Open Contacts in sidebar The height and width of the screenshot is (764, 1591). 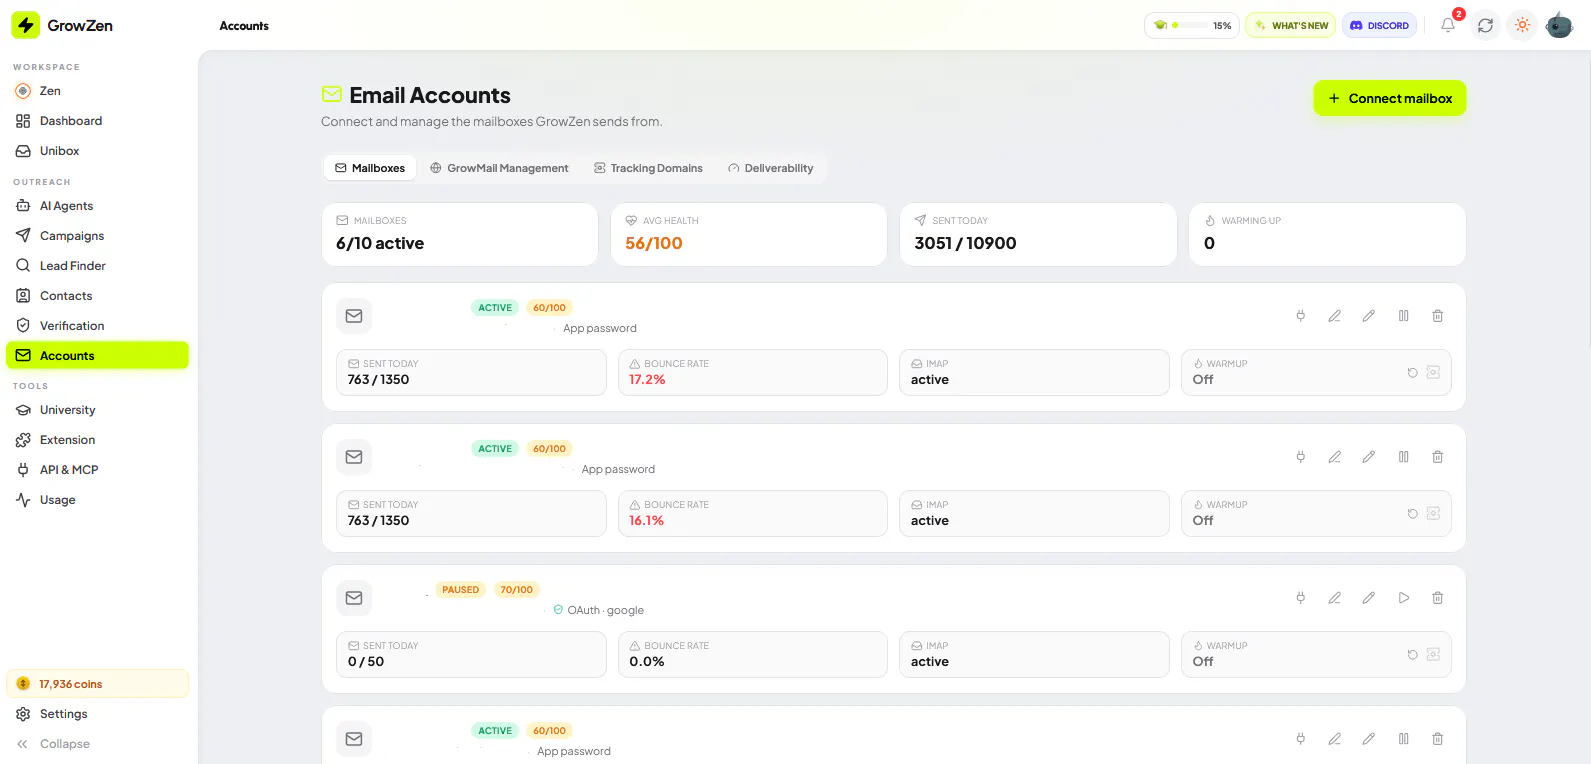point(97,296)
